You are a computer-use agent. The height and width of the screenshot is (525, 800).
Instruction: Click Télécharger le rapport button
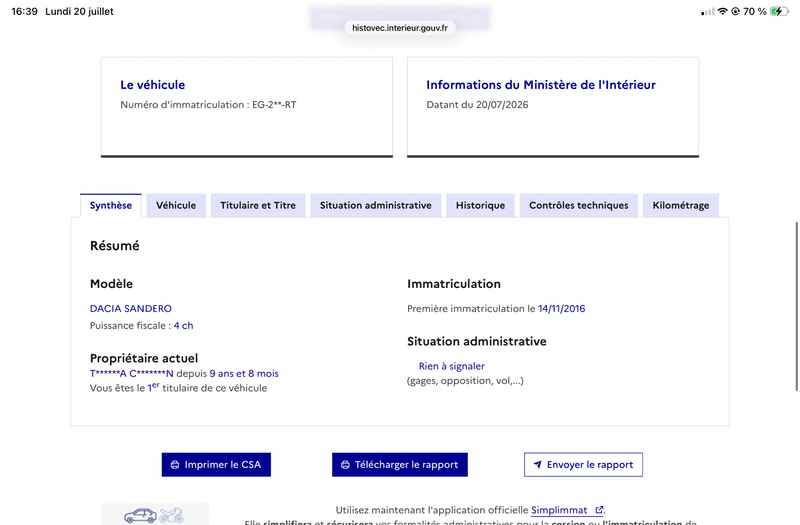pyautogui.click(x=399, y=465)
